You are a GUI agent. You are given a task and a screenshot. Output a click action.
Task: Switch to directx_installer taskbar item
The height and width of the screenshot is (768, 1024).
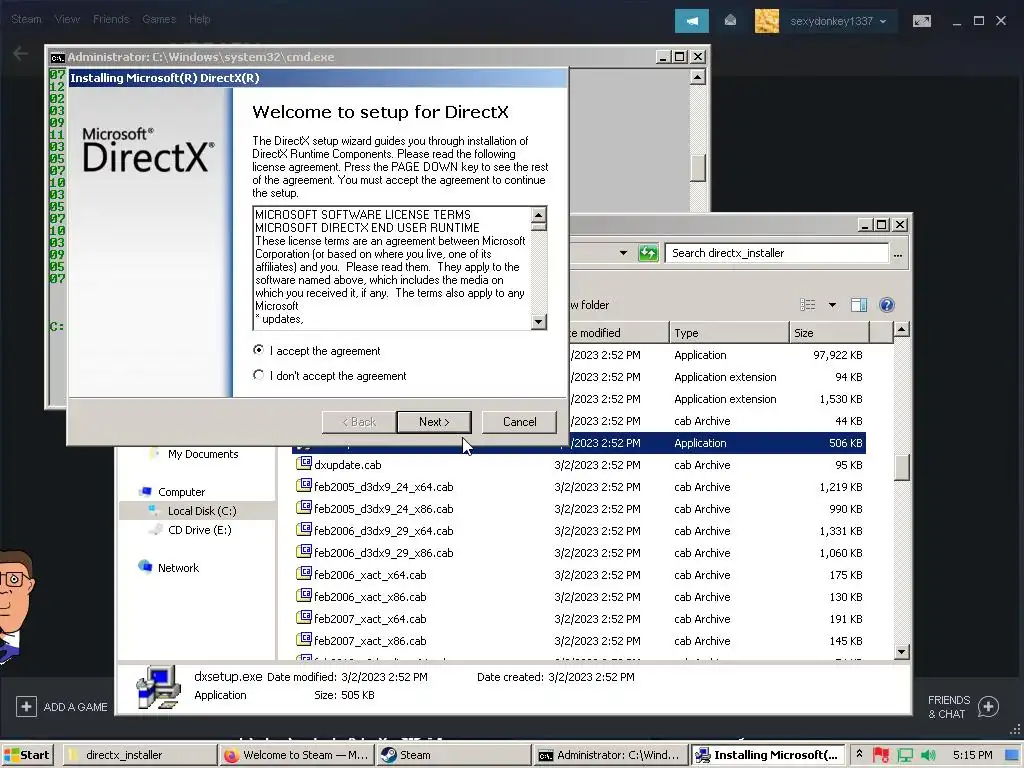coord(140,755)
